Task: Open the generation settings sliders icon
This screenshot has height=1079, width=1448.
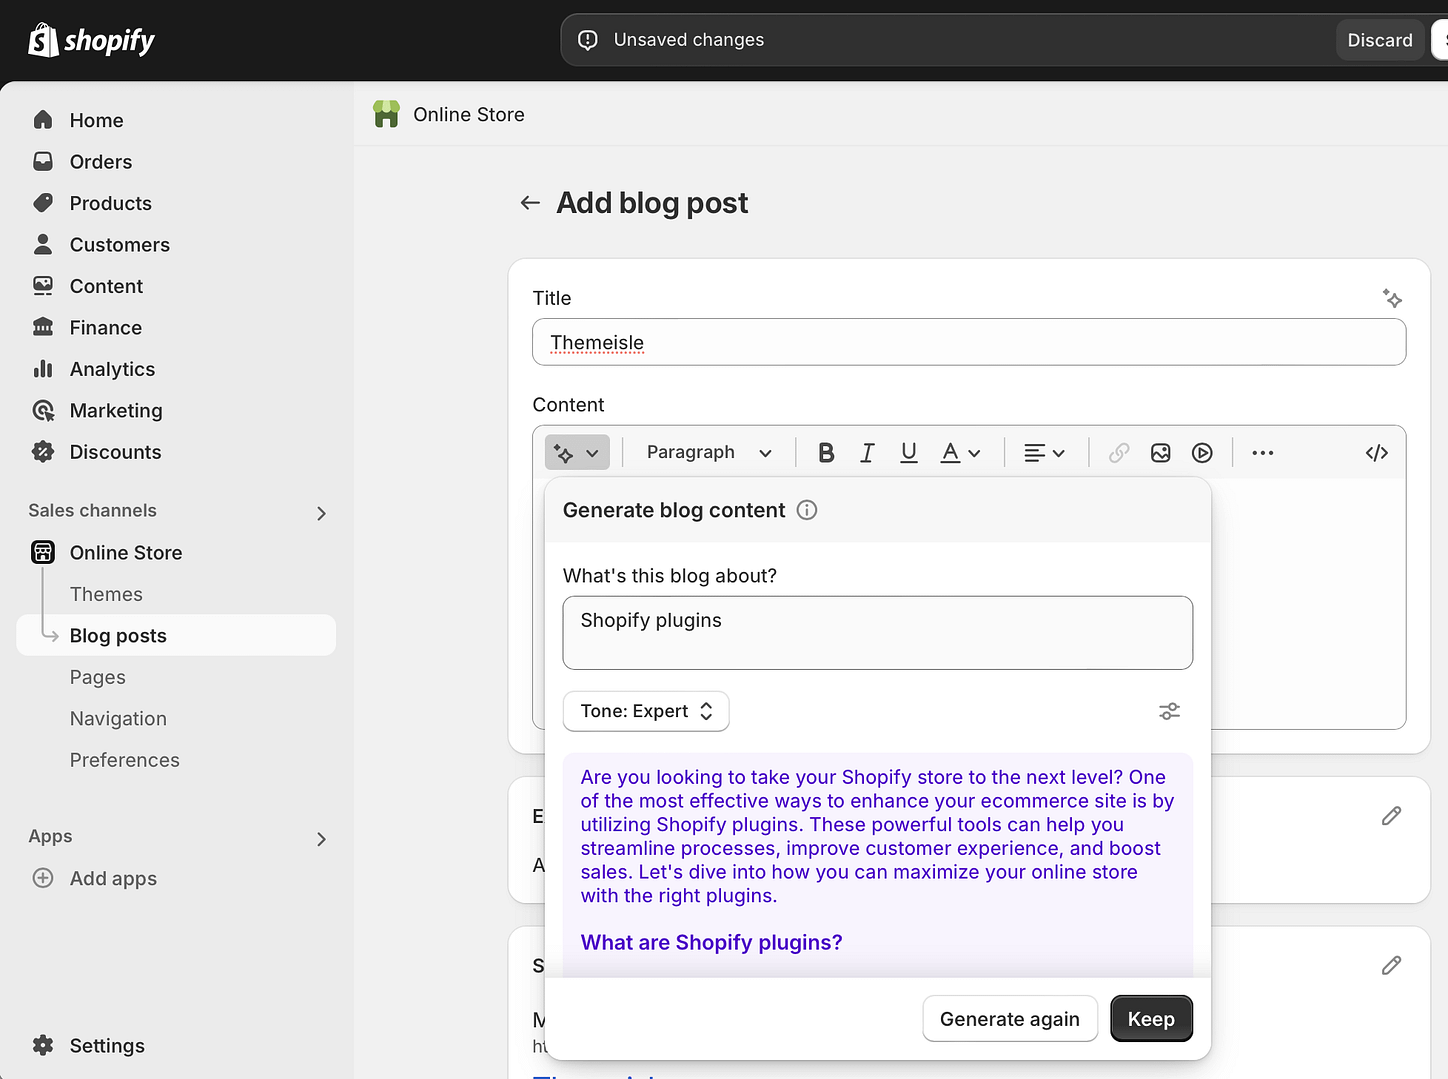Action: pyautogui.click(x=1169, y=711)
